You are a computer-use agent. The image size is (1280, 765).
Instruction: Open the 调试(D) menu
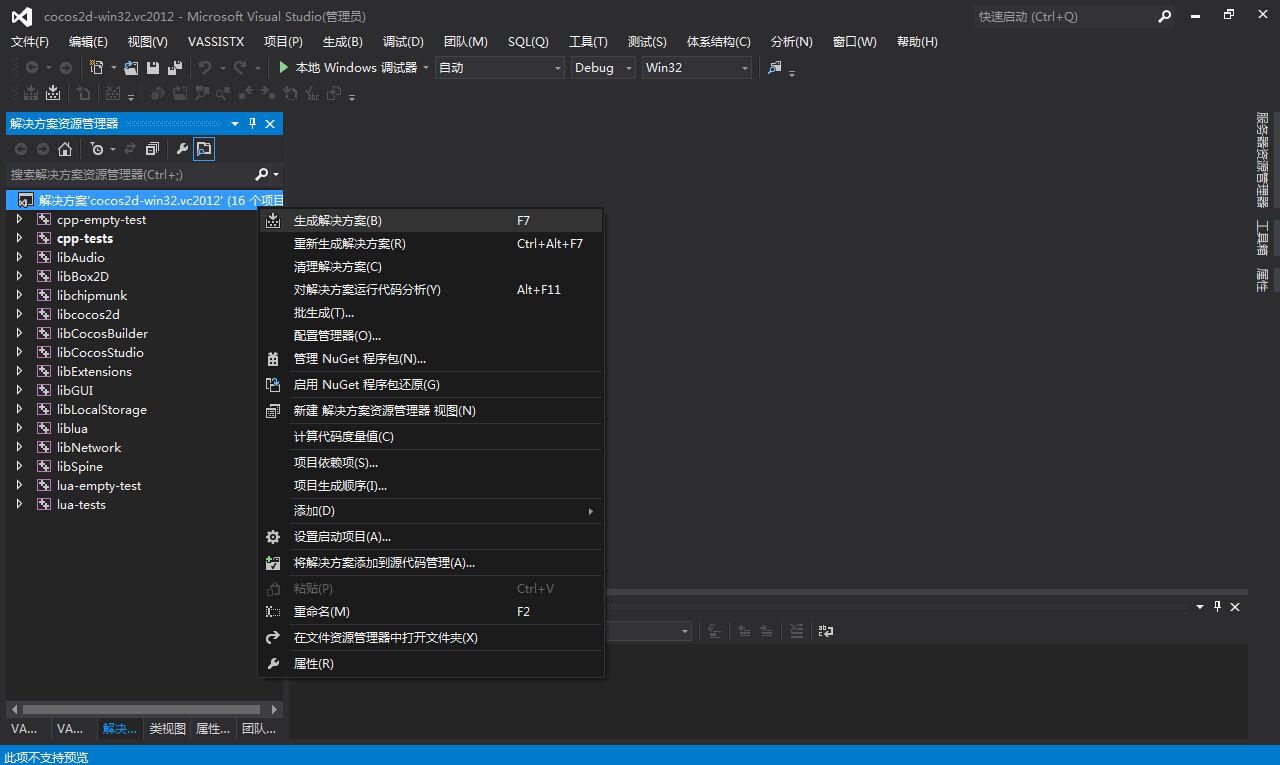pyautogui.click(x=403, y=42)
